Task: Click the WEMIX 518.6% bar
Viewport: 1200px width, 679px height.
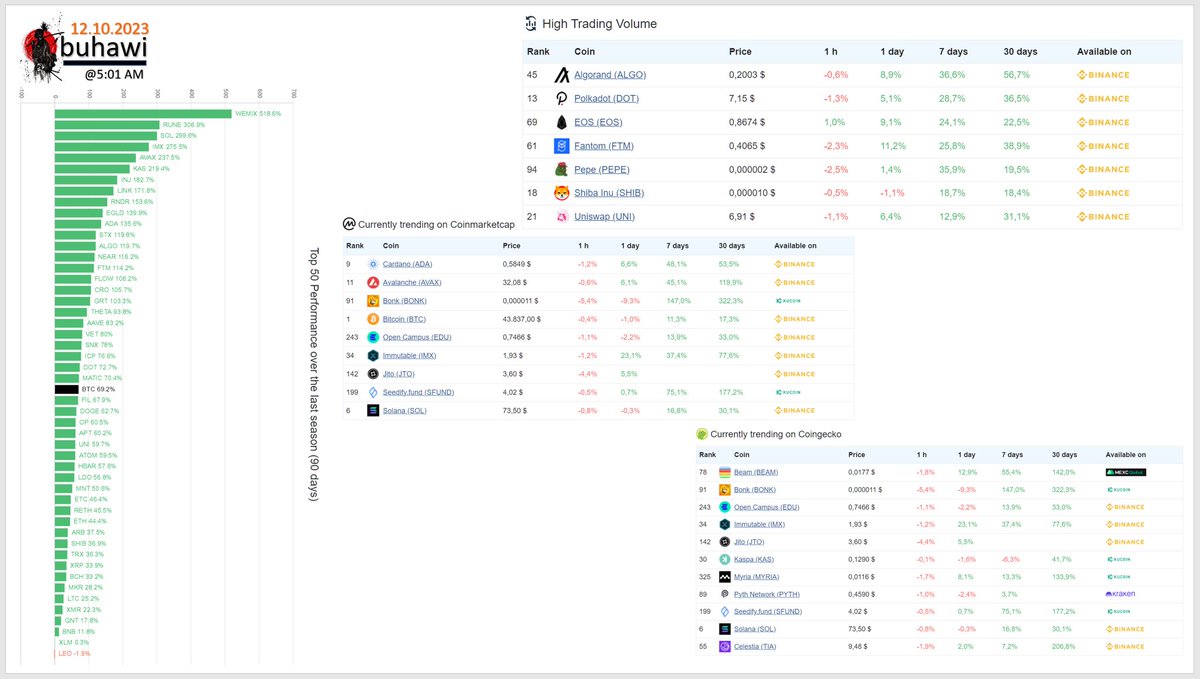Action: (143, 114)
